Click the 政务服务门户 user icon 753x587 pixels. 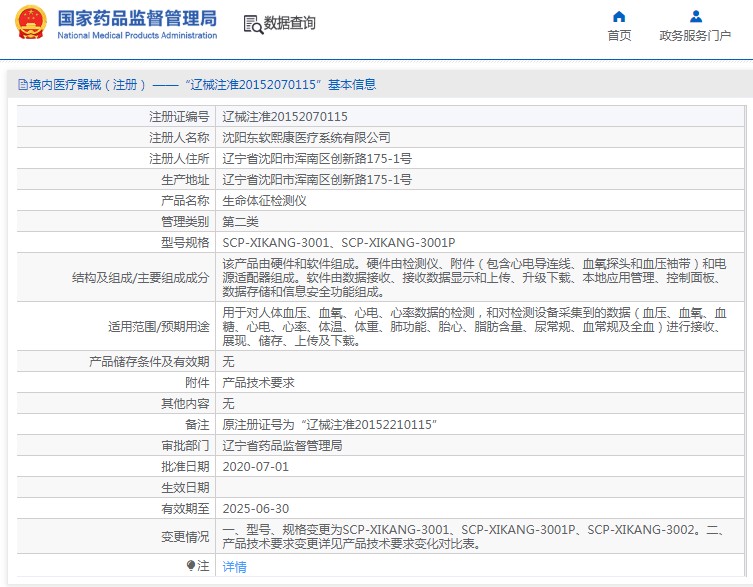pos(695,17)
